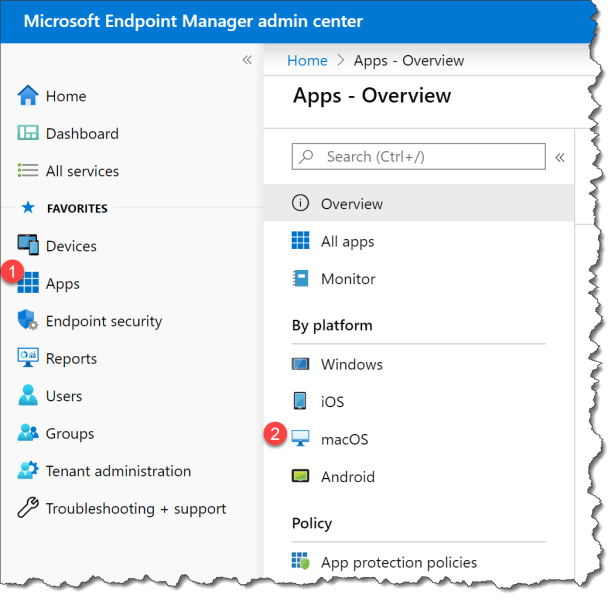This screenshot has width=615, height=601.
Task: Click the App protection policies icon
Action: (300, 561)
